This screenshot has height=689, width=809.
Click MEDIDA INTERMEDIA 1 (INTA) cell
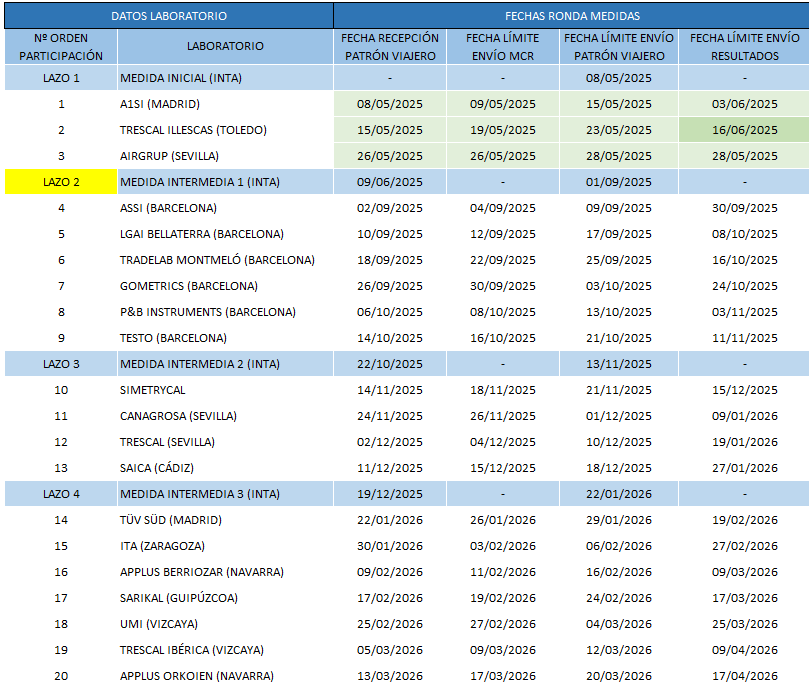coord(225,182)
